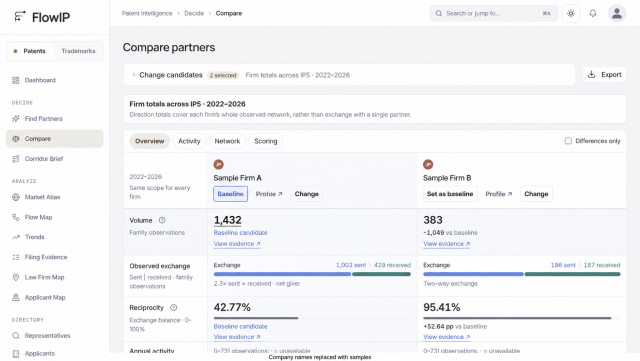
Task: Click the Volume info help icon
Action: pos(162,220)
